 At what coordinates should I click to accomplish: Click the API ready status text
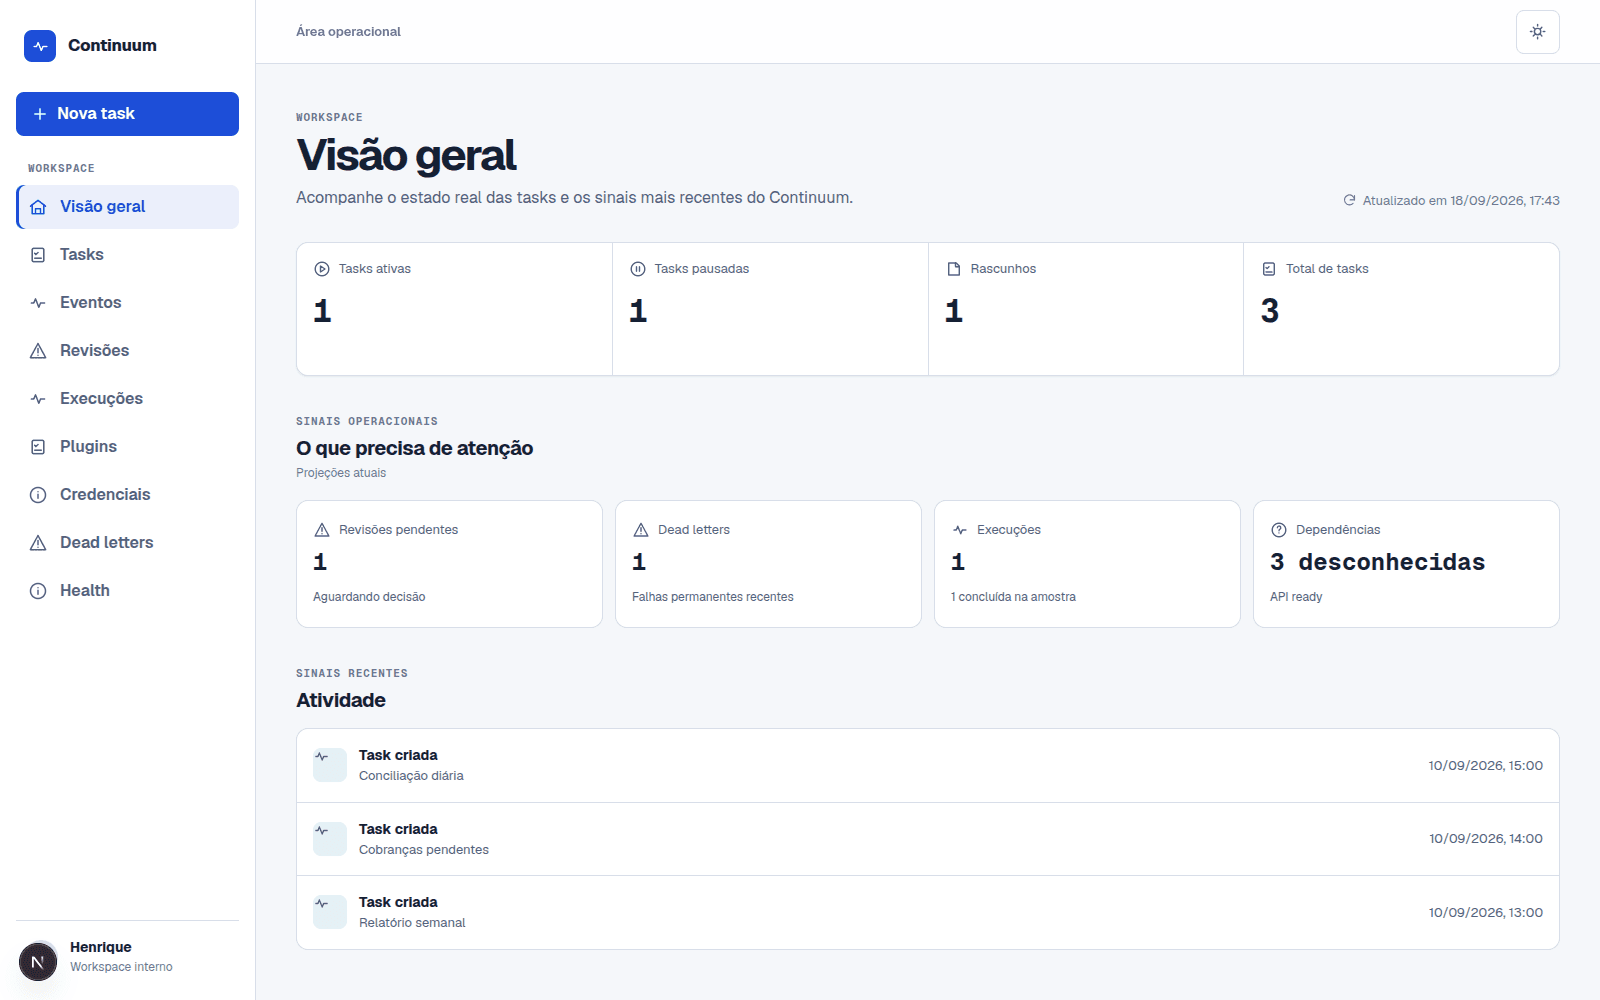[x=1296, y=597]
